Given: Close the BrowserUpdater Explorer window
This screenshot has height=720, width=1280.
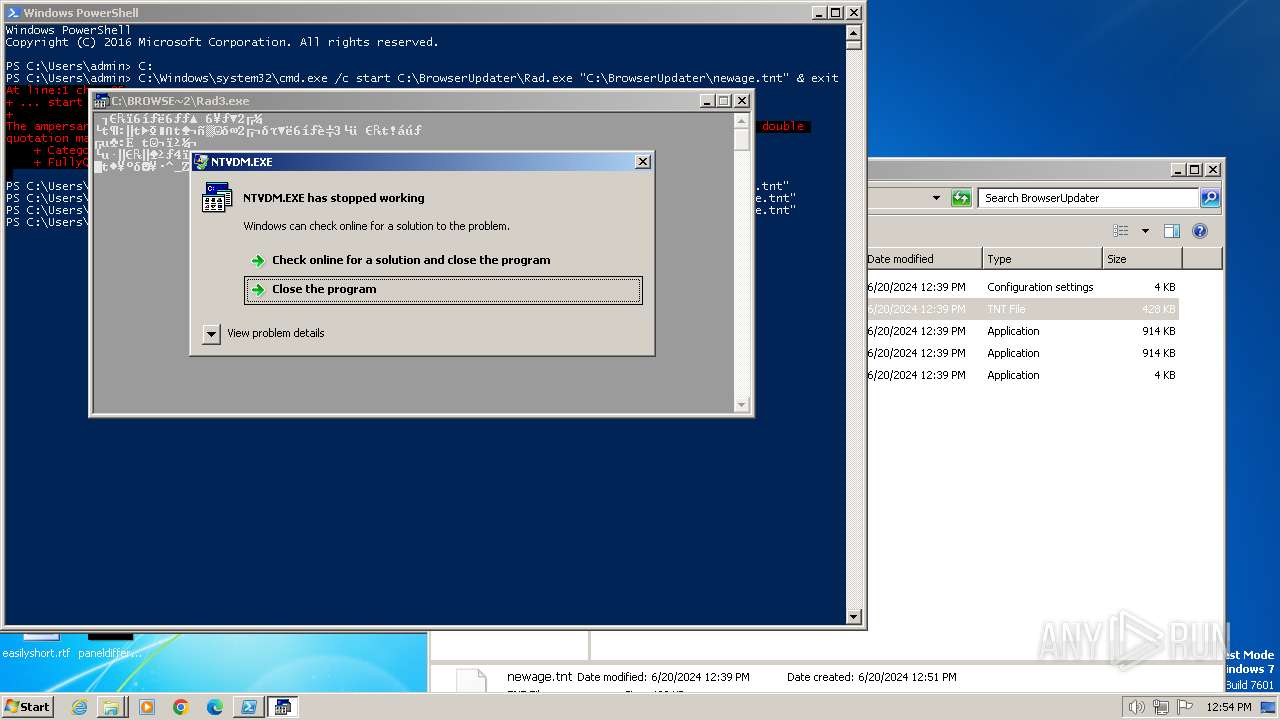Looking at the screenshot, I should tap(1212, 170).
